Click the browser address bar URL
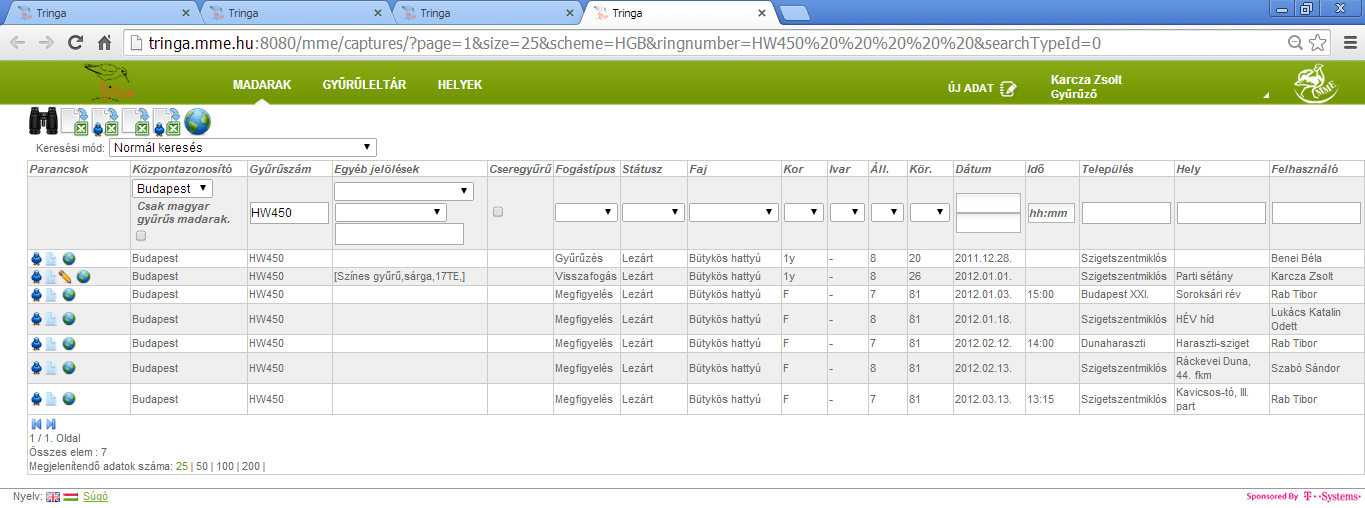 pyautogui.click(x=626, y=43)
